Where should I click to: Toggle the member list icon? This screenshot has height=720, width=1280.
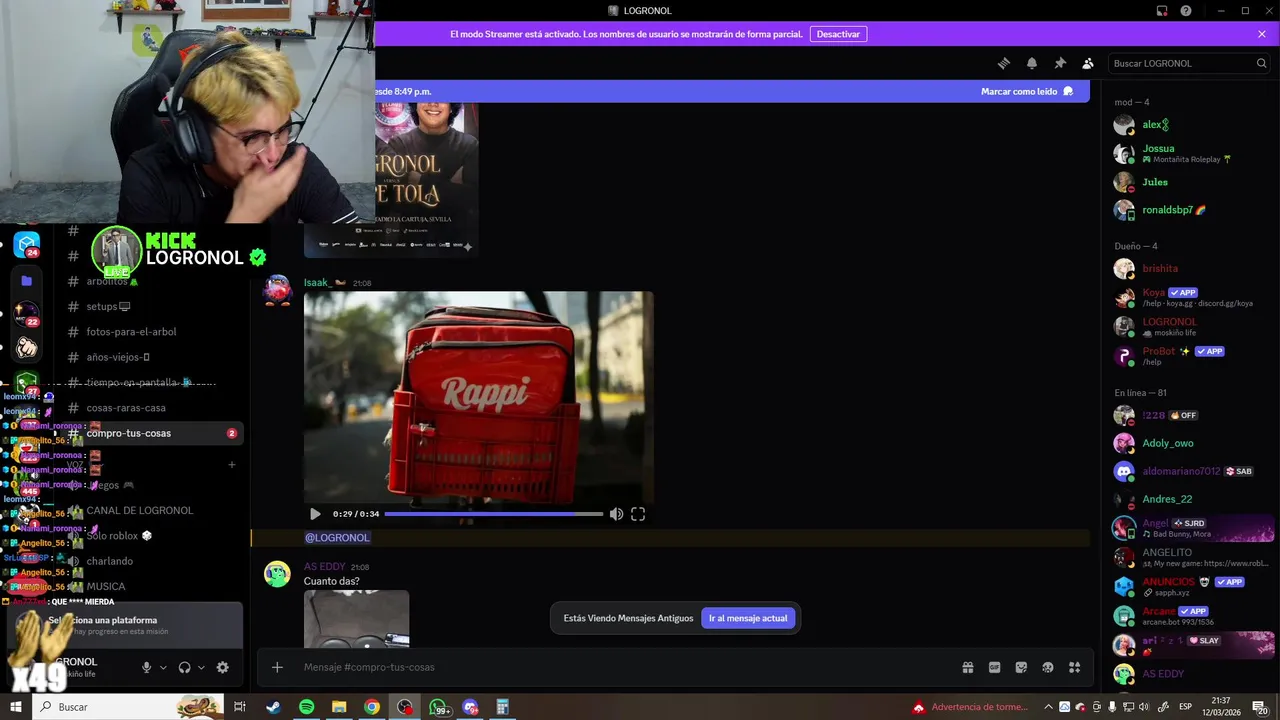click(1088, 63)
